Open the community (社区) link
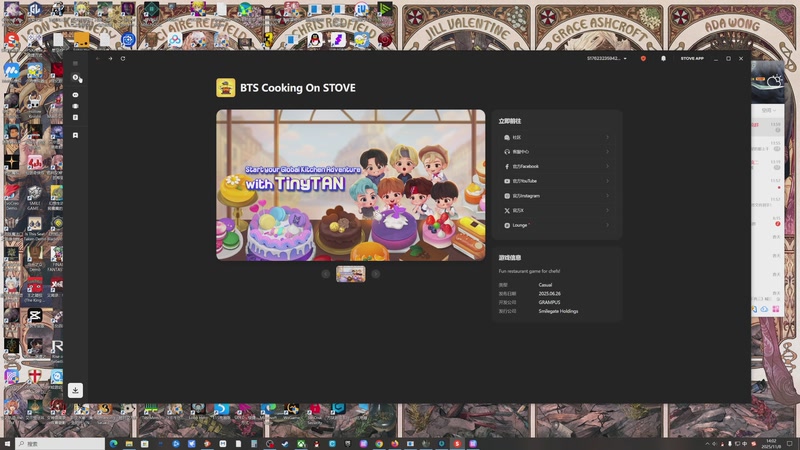Screen dimensions: 800x450 pyautogui.click(x=557, y=137)
